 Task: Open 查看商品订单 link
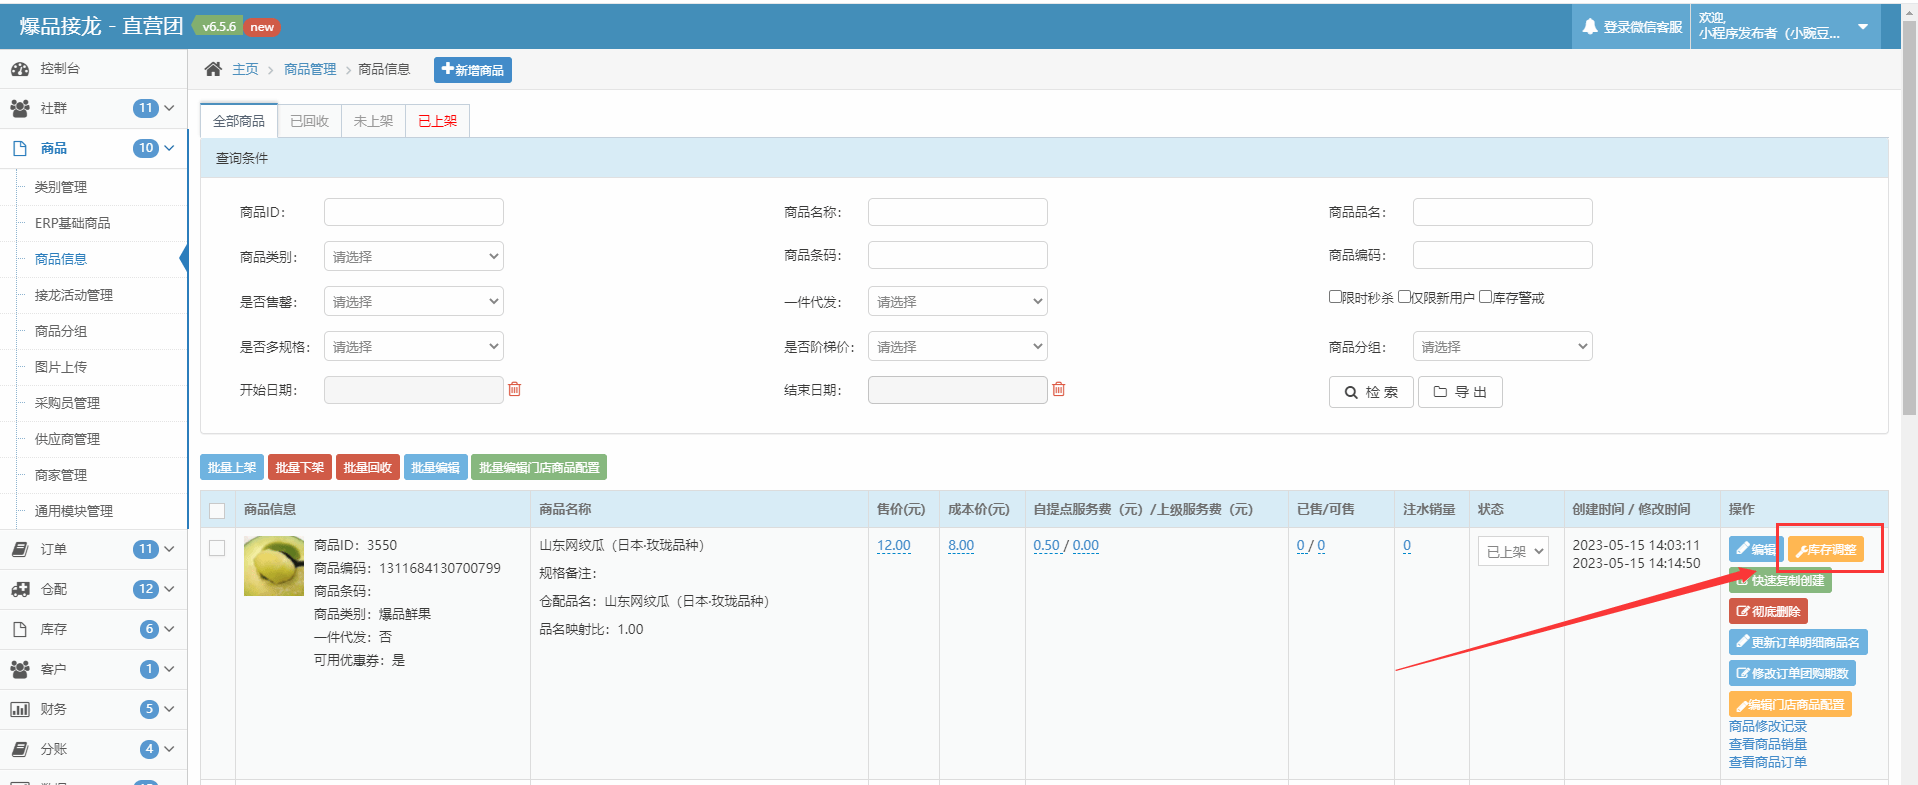[1768, 762]
